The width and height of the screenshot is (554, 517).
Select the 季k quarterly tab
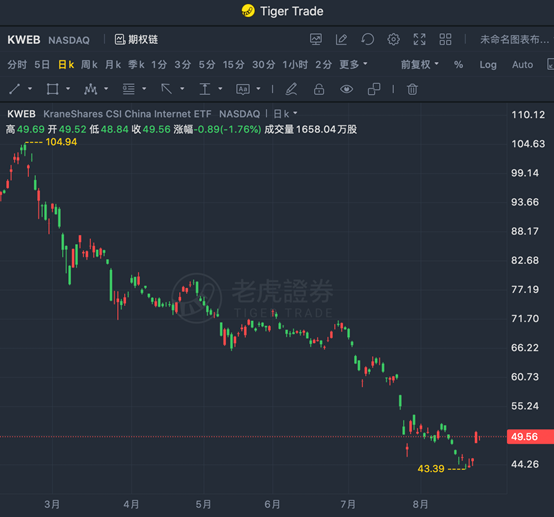coord(136,65)
